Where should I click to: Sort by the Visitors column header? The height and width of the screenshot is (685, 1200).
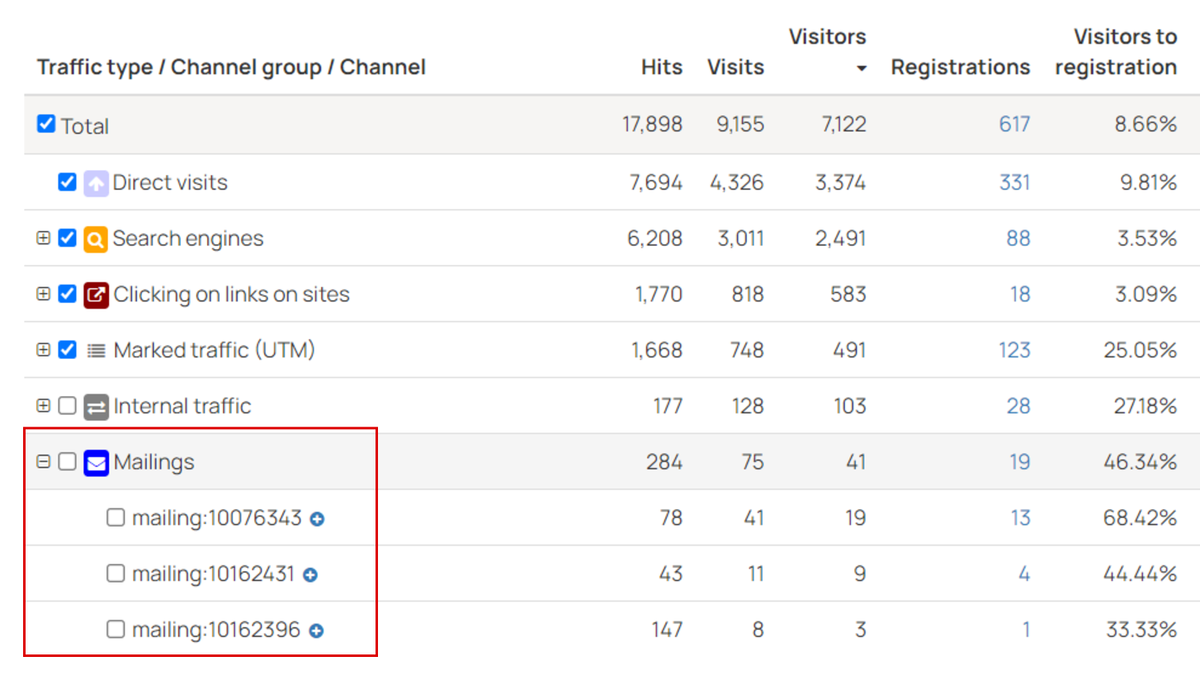(828, 37)
